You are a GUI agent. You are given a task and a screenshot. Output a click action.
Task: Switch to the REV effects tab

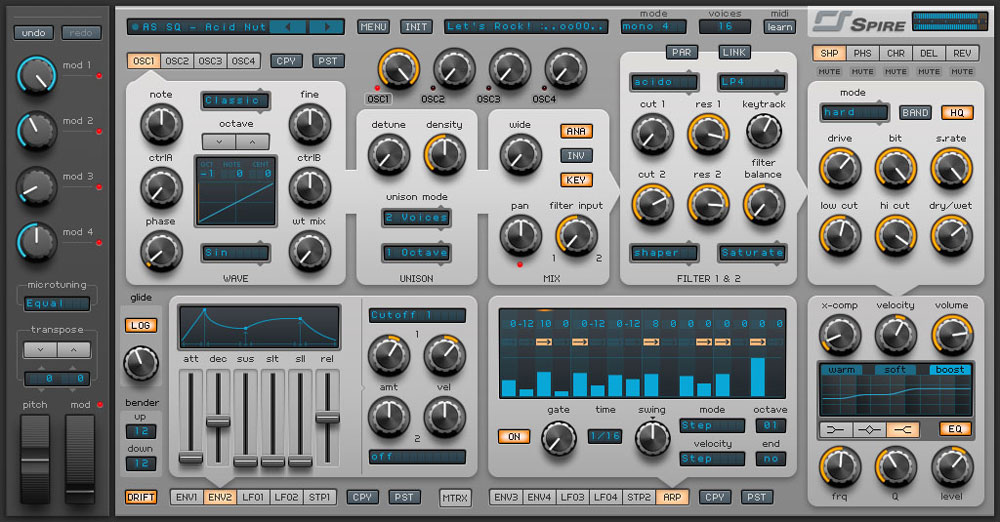(x=962, y=53)
